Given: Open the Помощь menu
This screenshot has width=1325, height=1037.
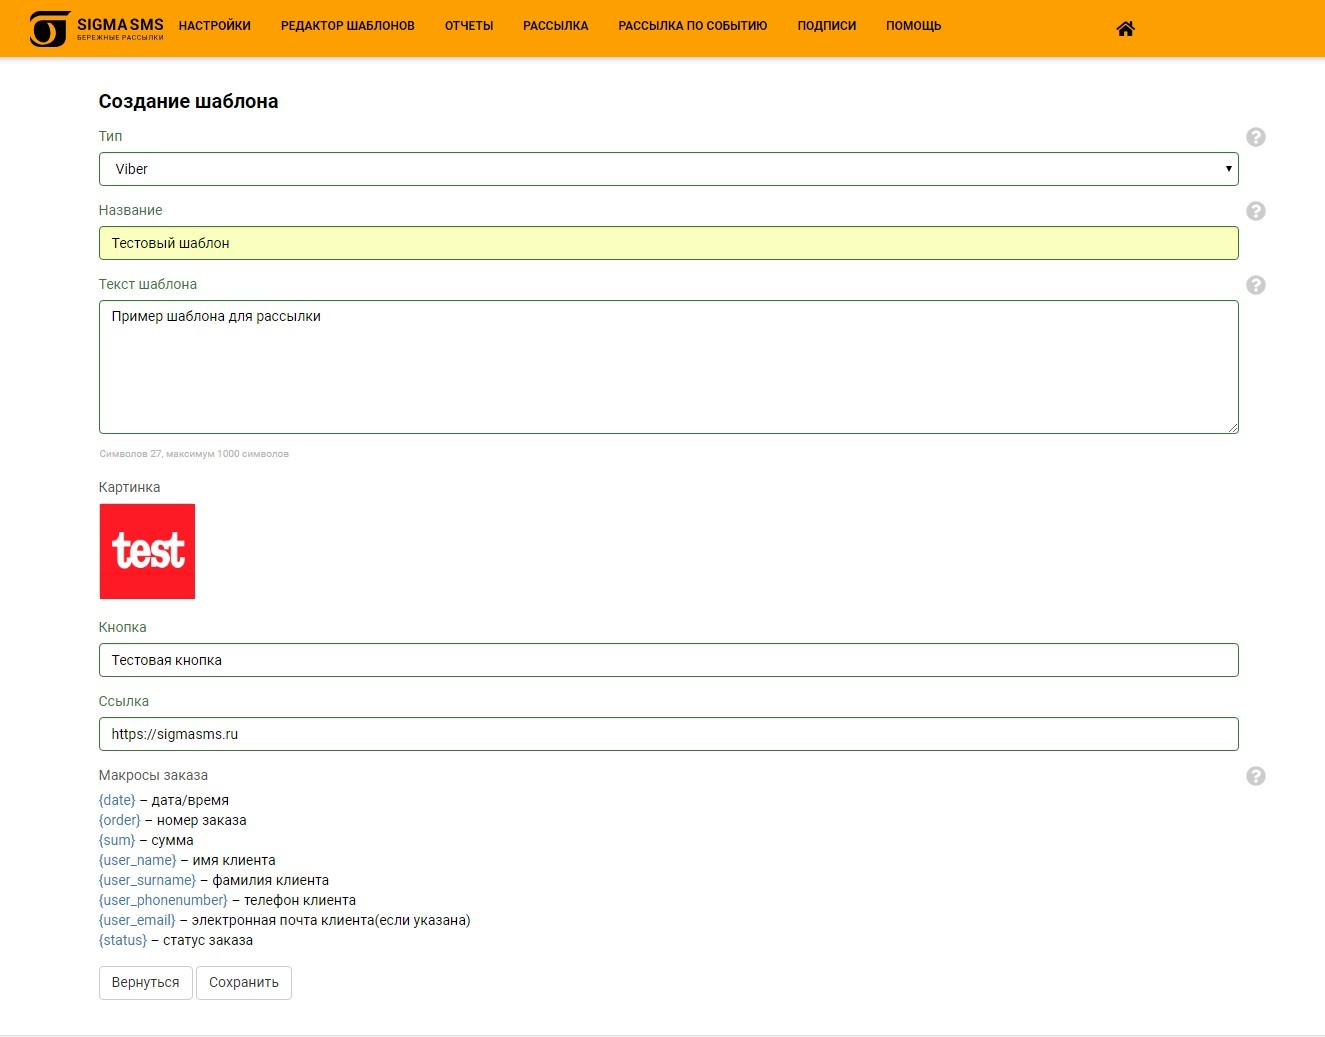Looking at the screenshot, I should [x=913, y=26].
